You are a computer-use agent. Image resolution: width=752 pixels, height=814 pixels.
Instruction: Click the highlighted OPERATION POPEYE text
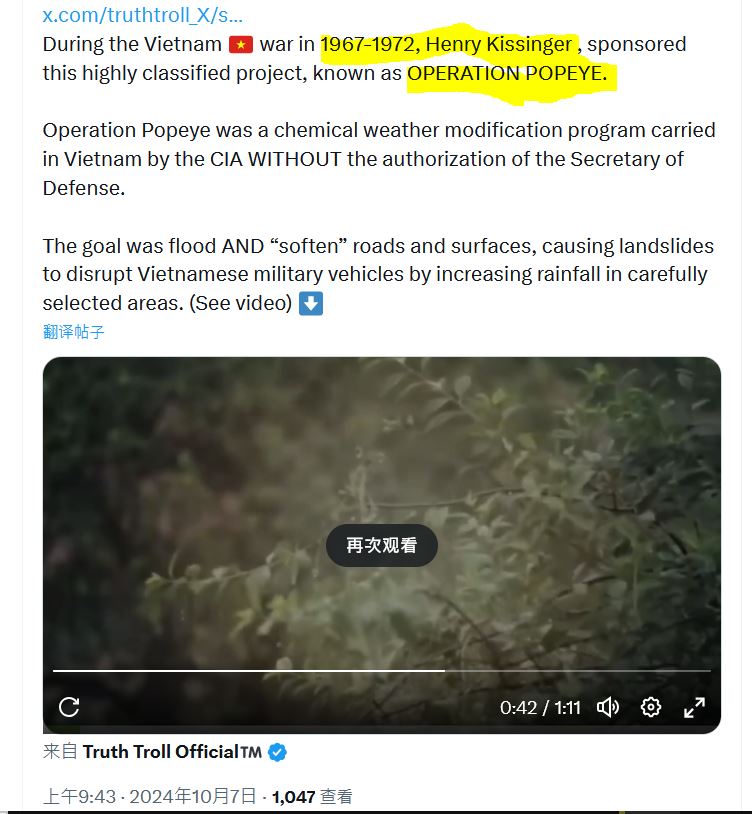[x=507, y=73]
